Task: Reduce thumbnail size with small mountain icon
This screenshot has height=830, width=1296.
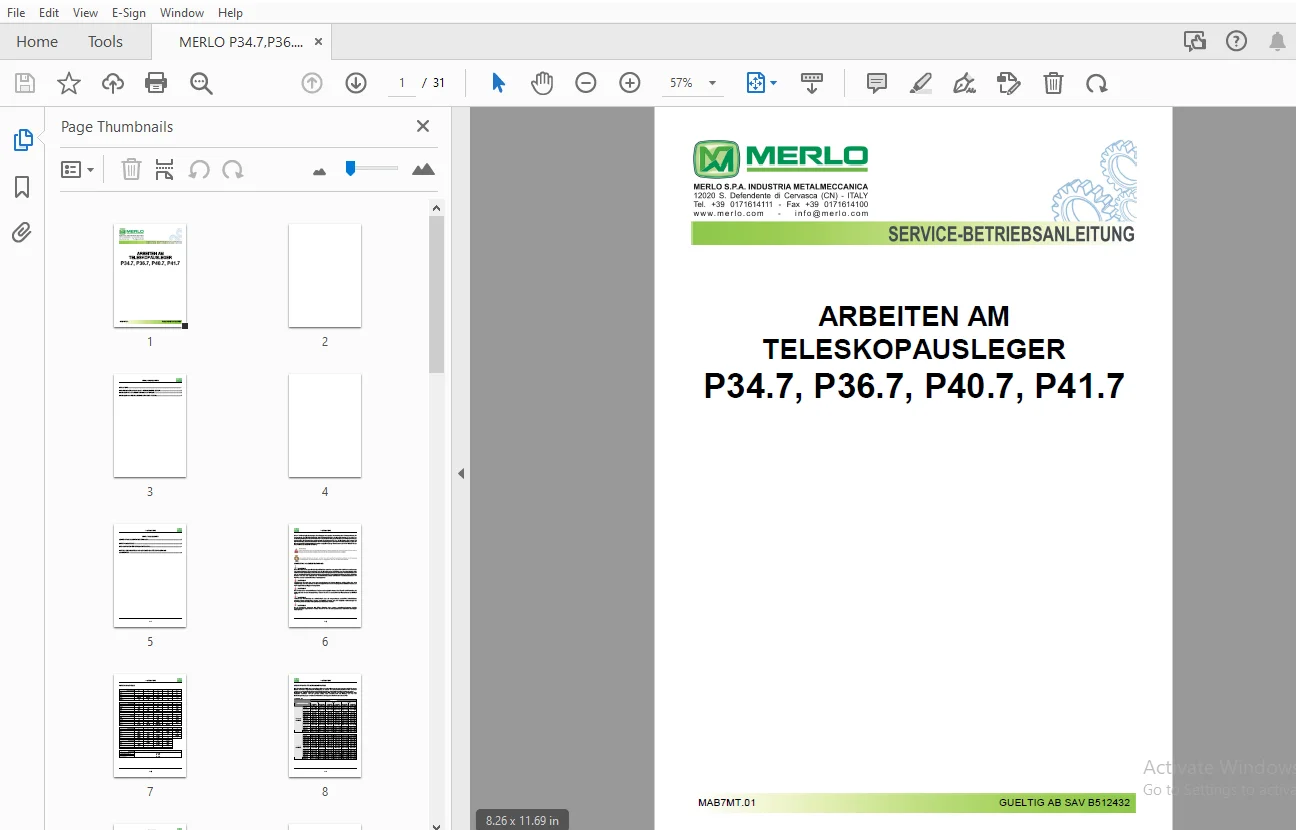Action: [x=320, y=171]
